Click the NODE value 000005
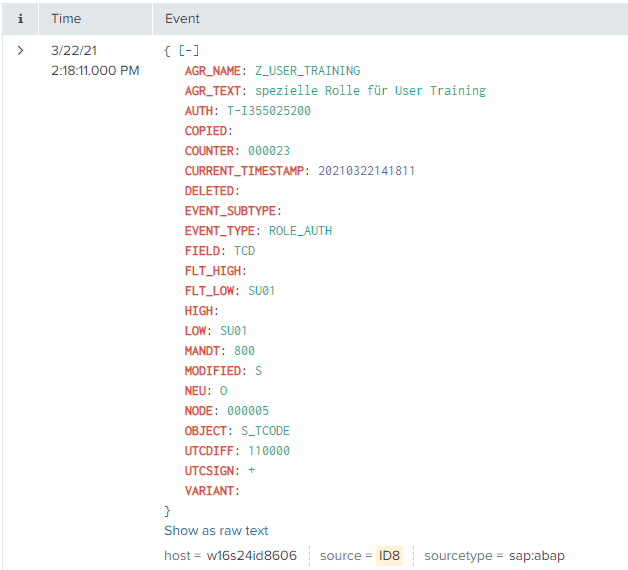Image resolution: width=628 pixels, height=570 pixels. tap(248, 411)
